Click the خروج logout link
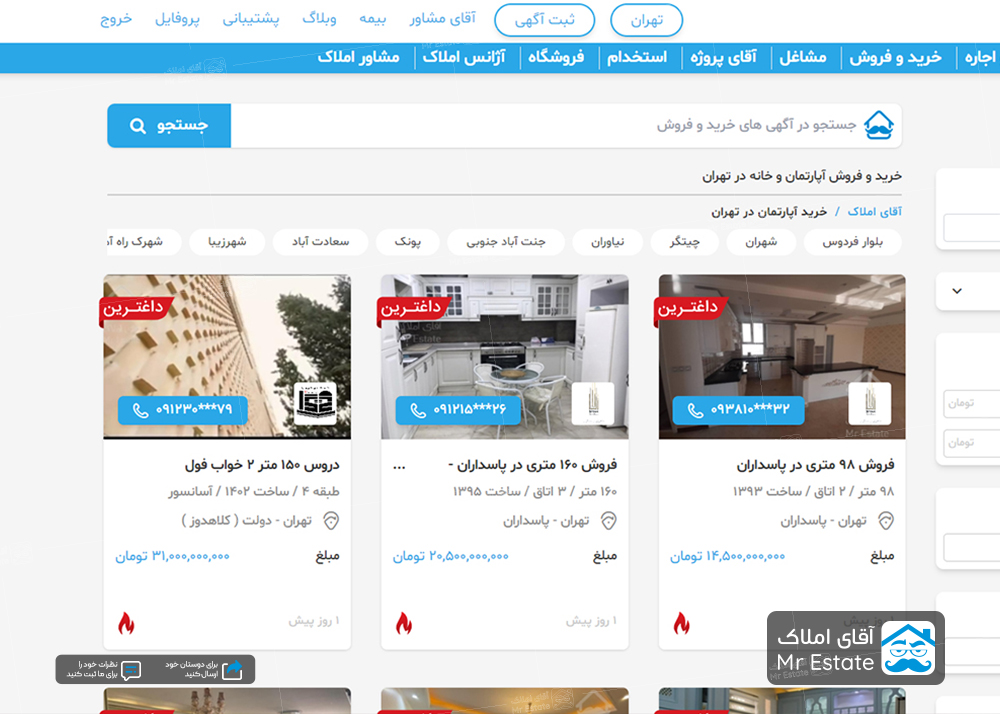1000x714 pixels. pyautogui.click(x=116, y=18)
